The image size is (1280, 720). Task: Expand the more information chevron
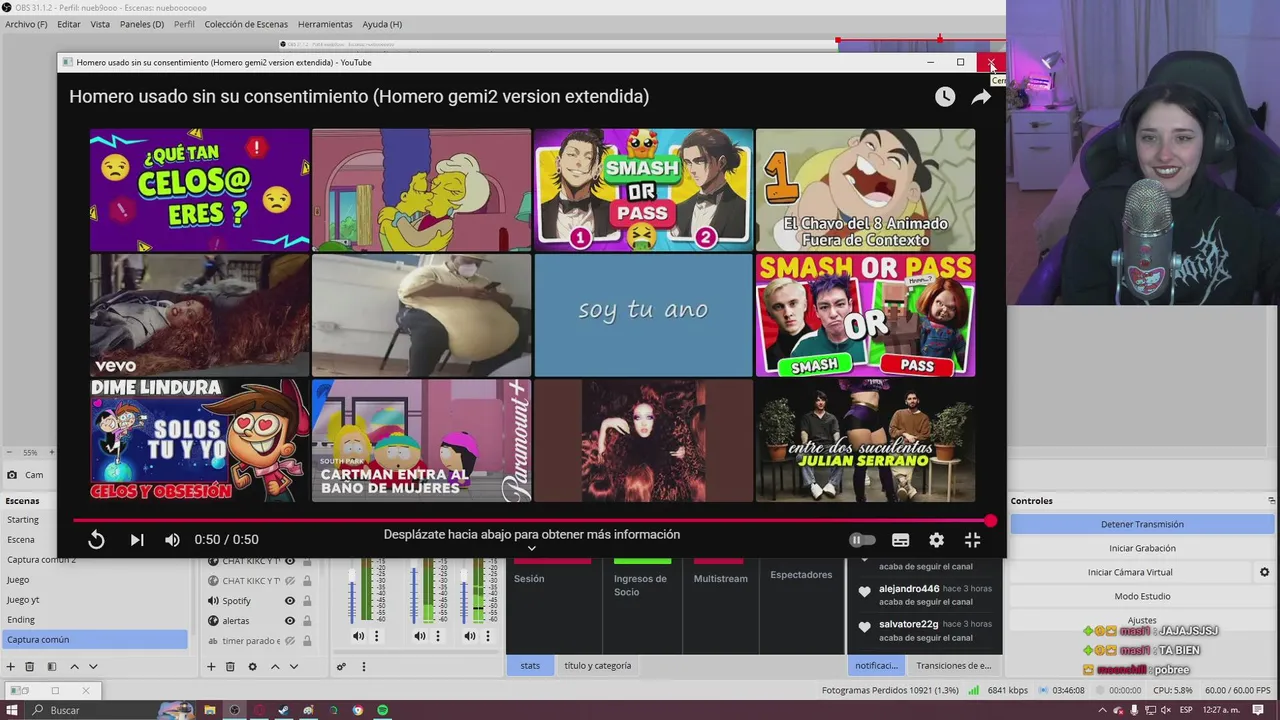click(532, 548)
